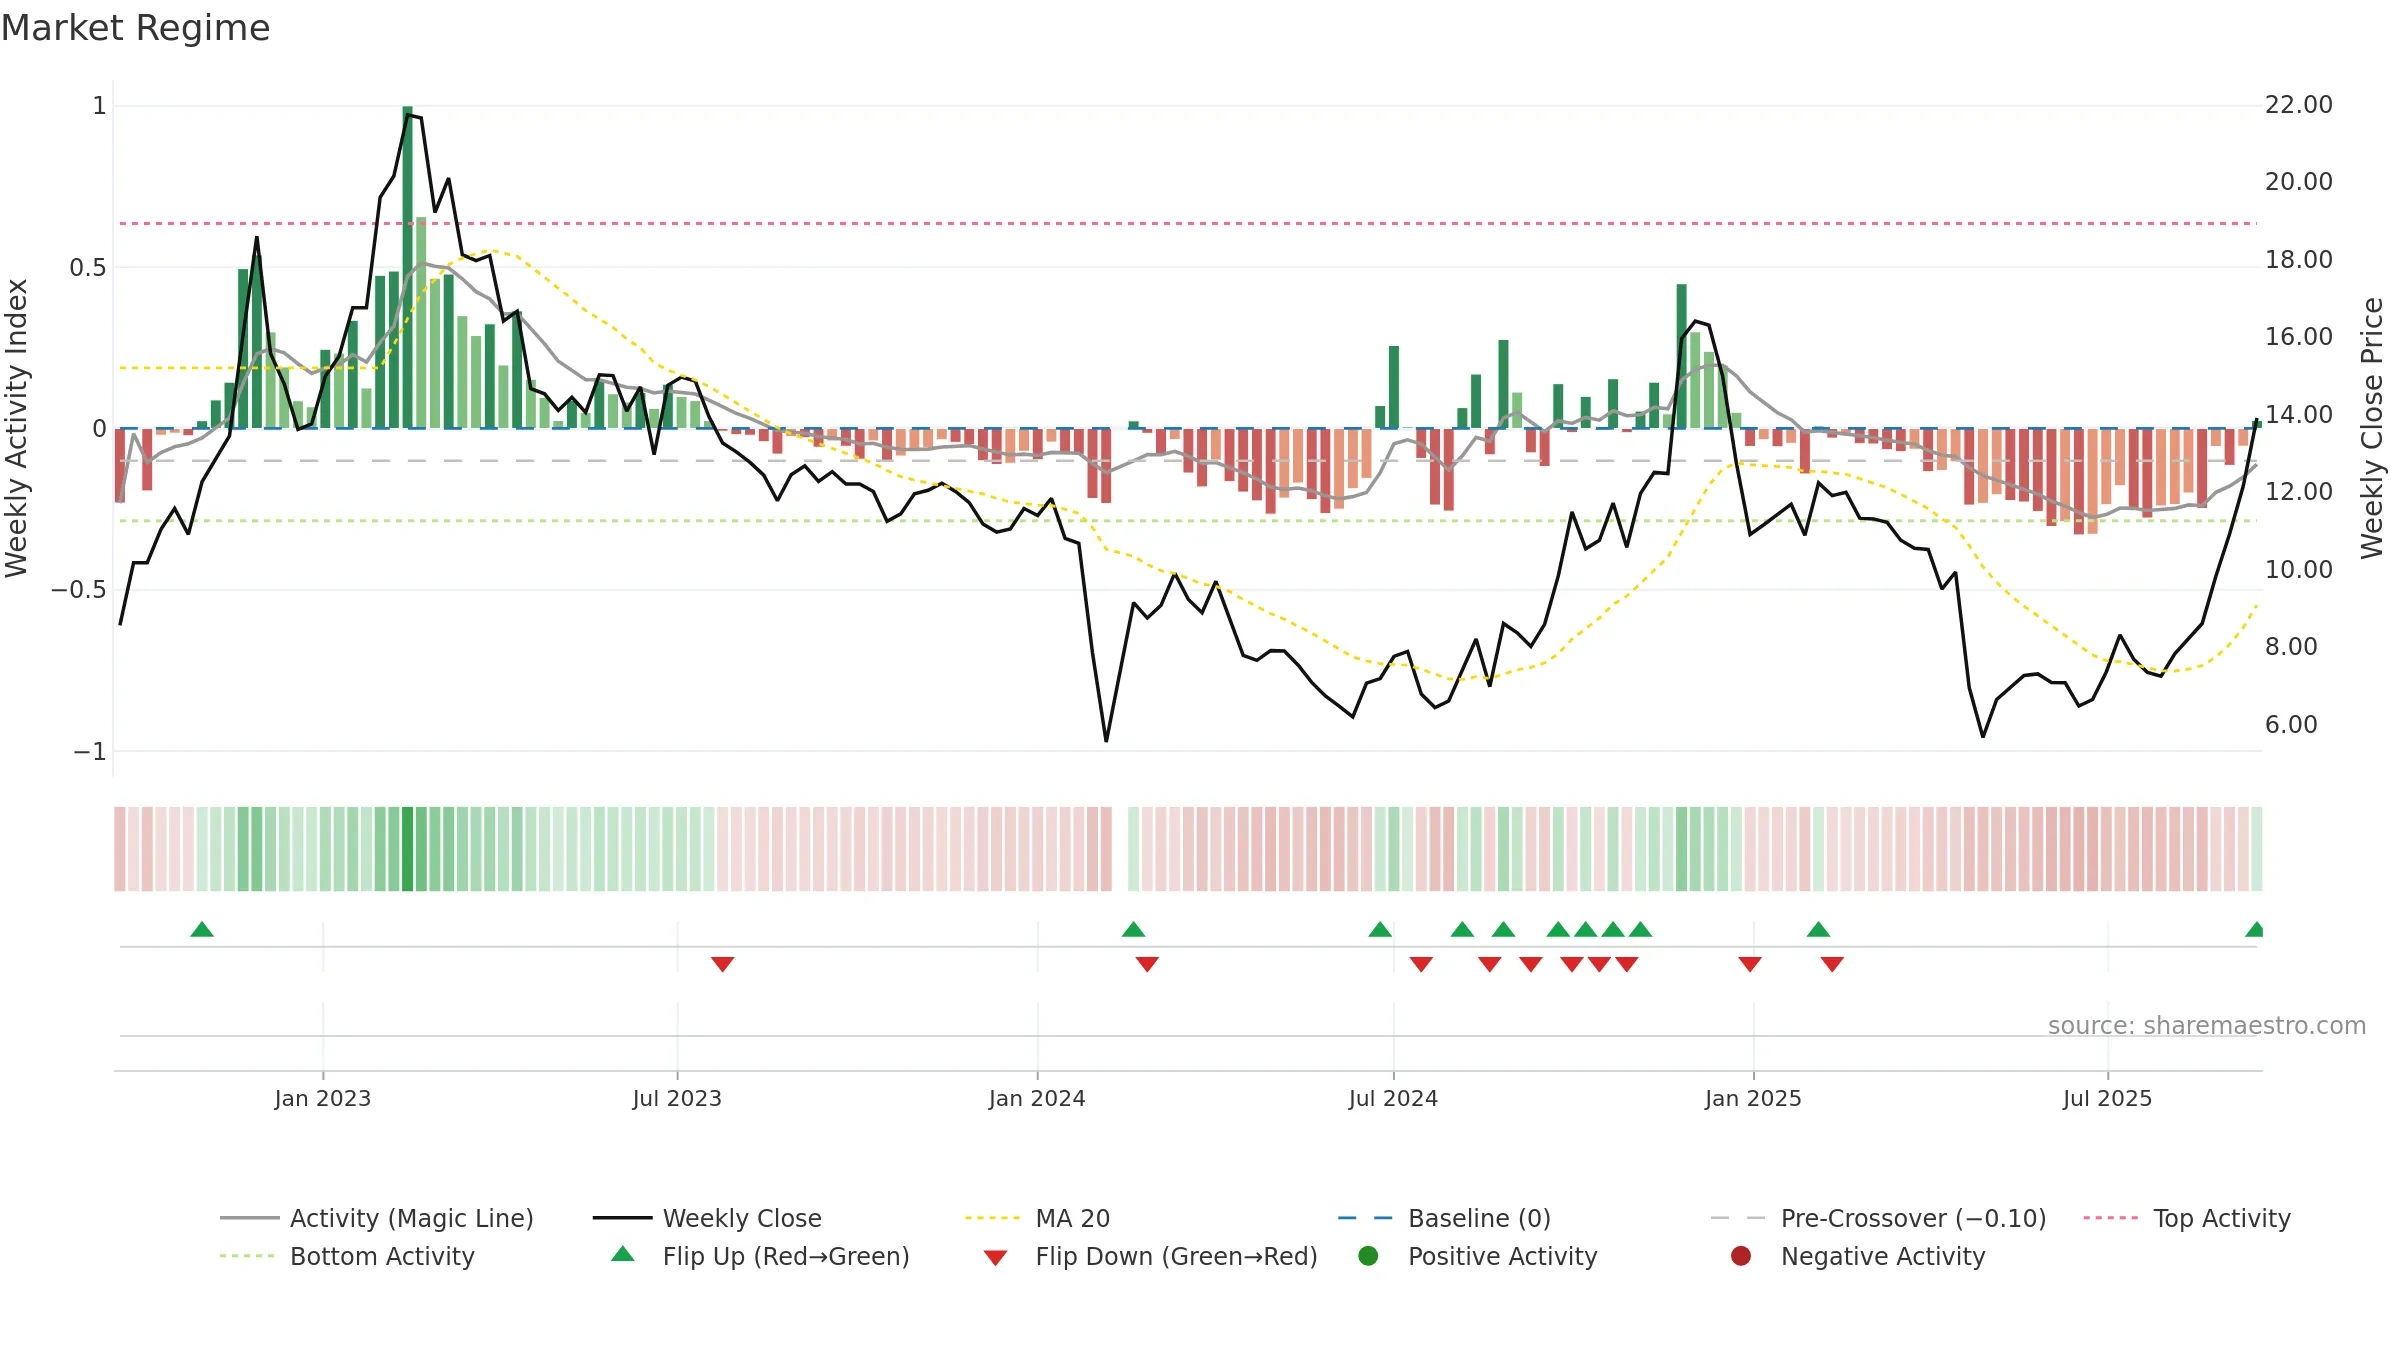Click the flip-up marker in February 2024

pos(1133,929)
